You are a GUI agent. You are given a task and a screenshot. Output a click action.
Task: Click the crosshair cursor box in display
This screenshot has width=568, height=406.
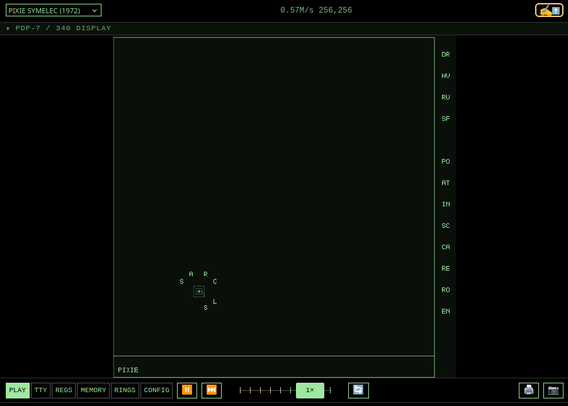click(199, 291)
